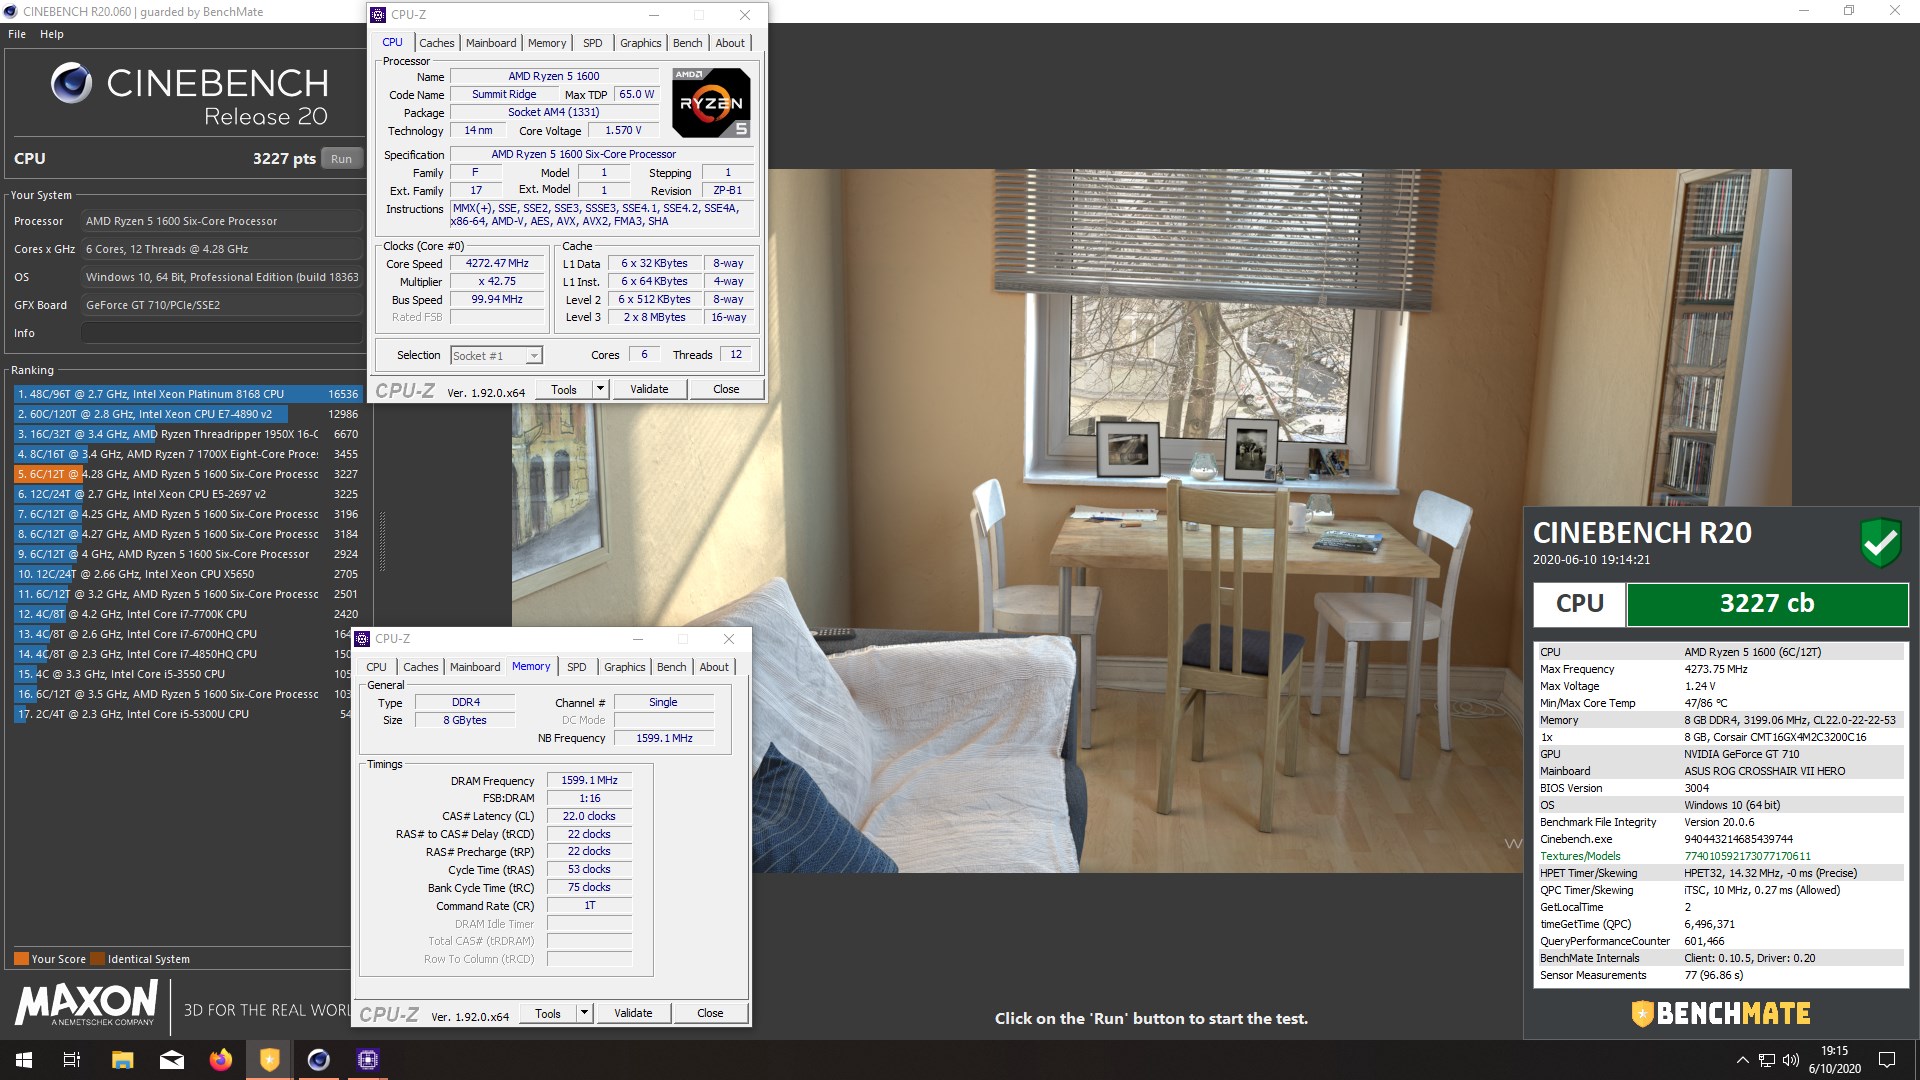Open CPU tab in lower CPU-Z window
The height and width of the screenshot is (1080, 1920).
pyautogui.click(x=377, y=667)
